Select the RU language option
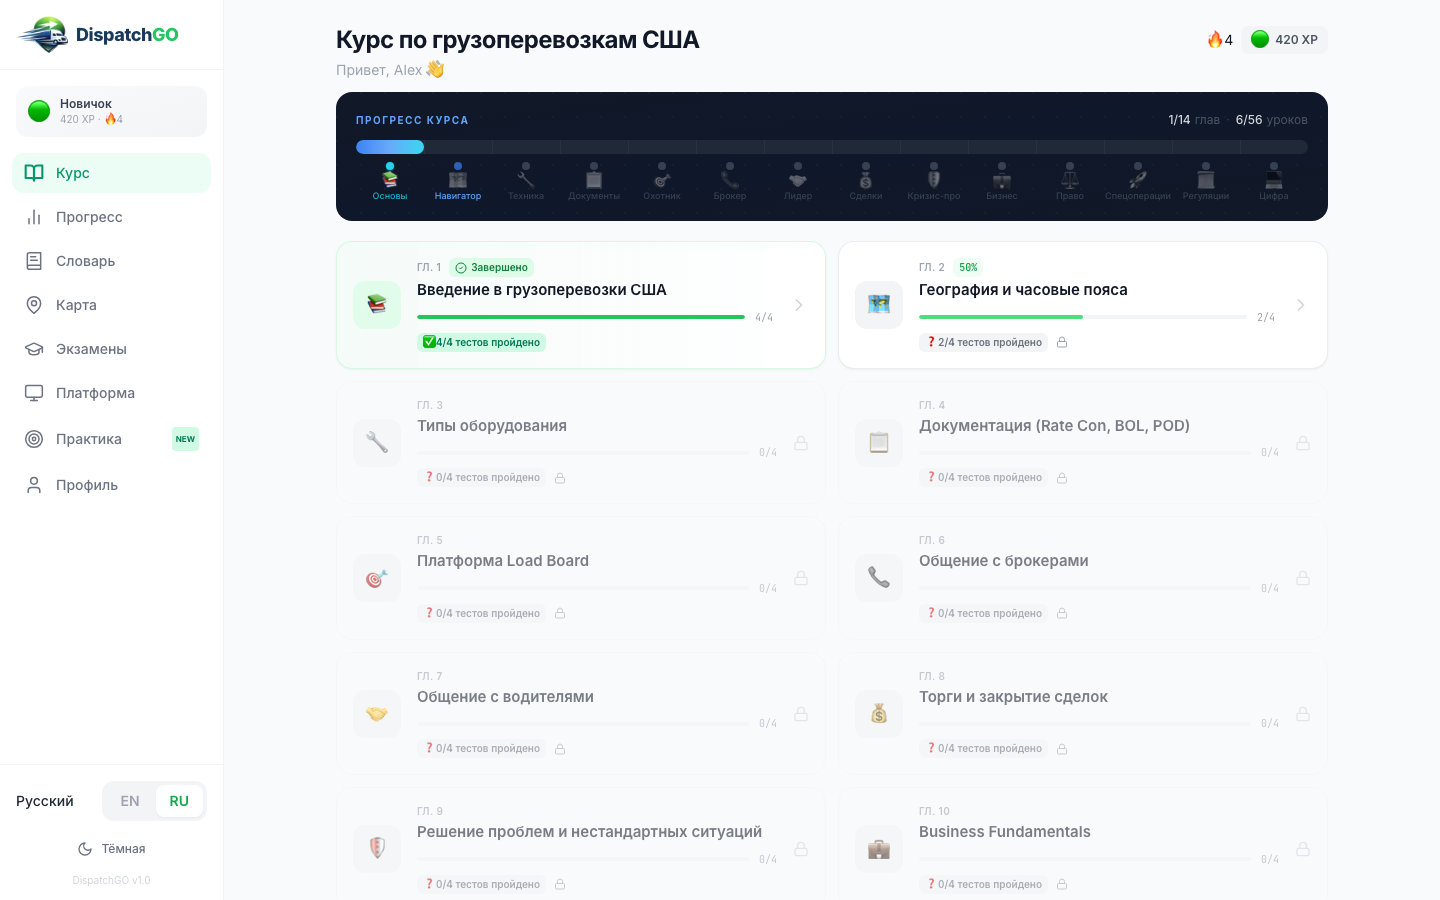This screenshot has height=900, width=1440. click(179, 801)
